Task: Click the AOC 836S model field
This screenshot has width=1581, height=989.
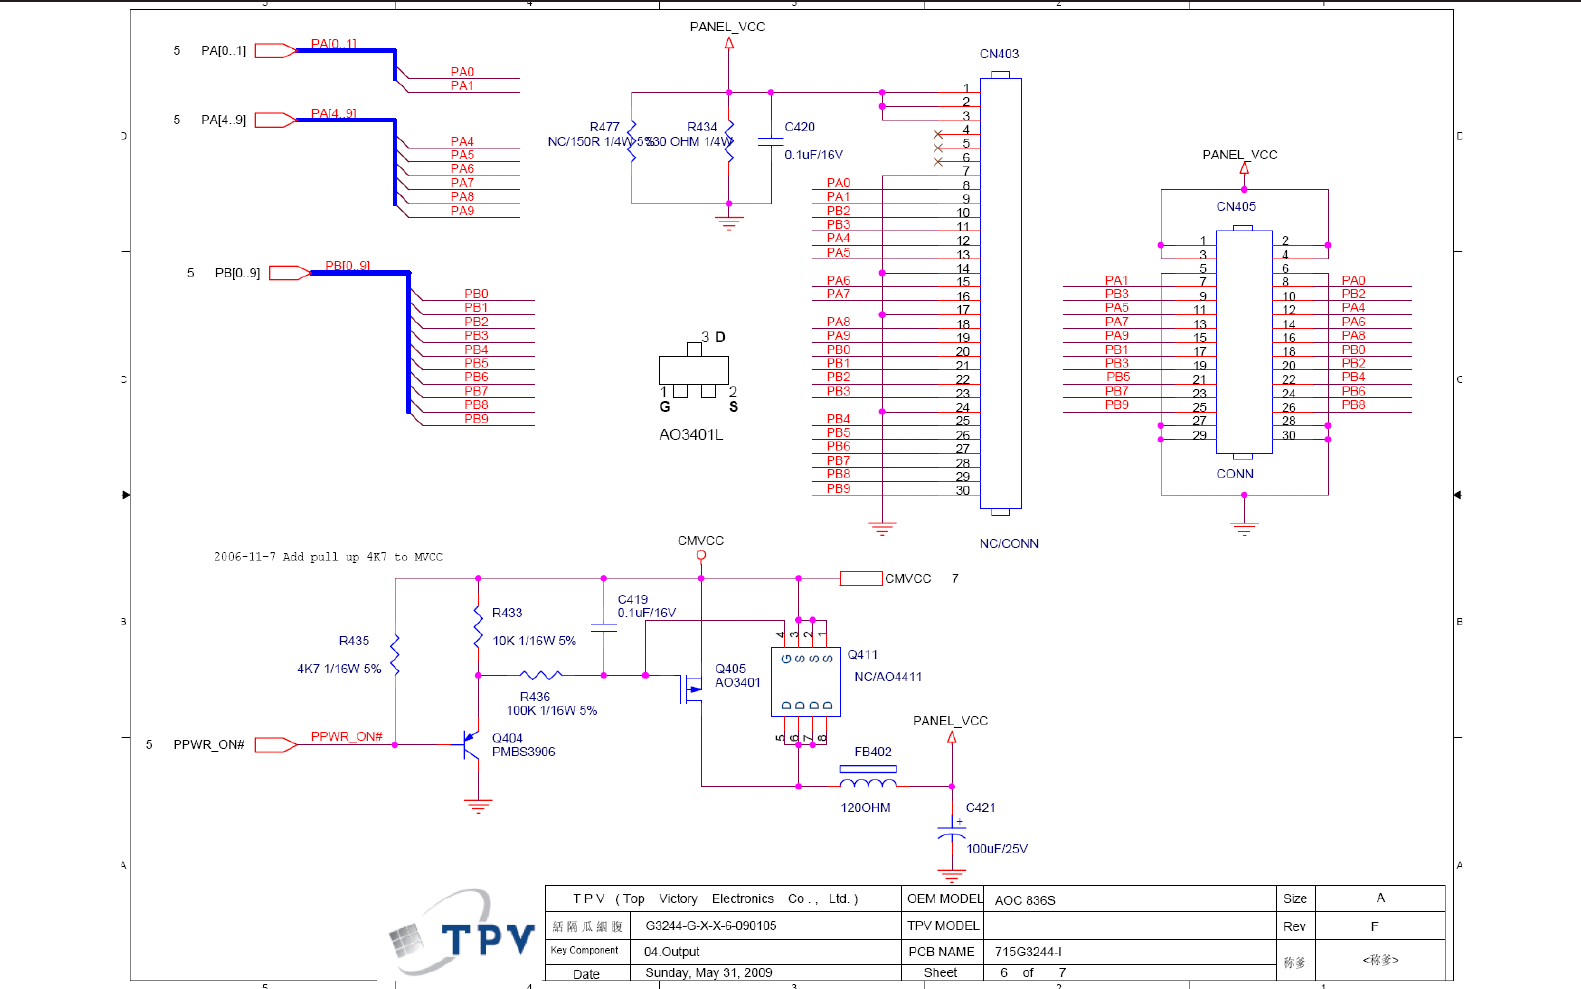Action: 1025,900
